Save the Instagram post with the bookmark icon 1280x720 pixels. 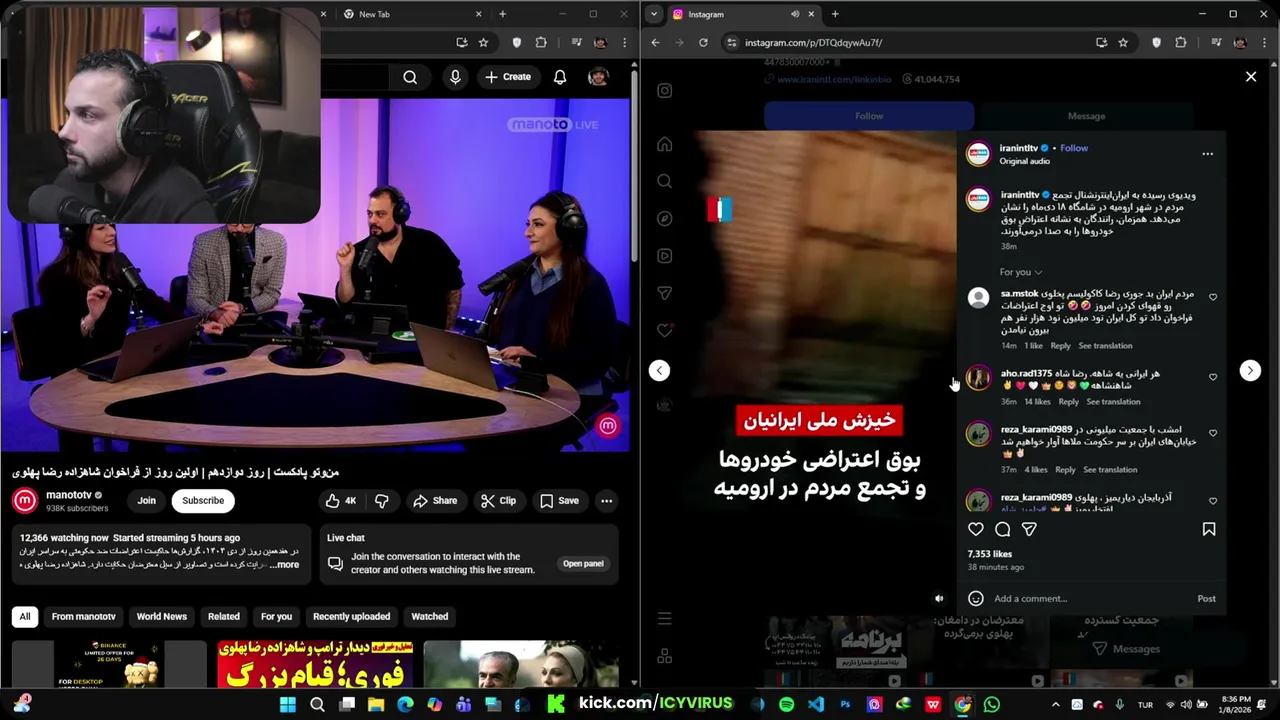coord(1209,529)
